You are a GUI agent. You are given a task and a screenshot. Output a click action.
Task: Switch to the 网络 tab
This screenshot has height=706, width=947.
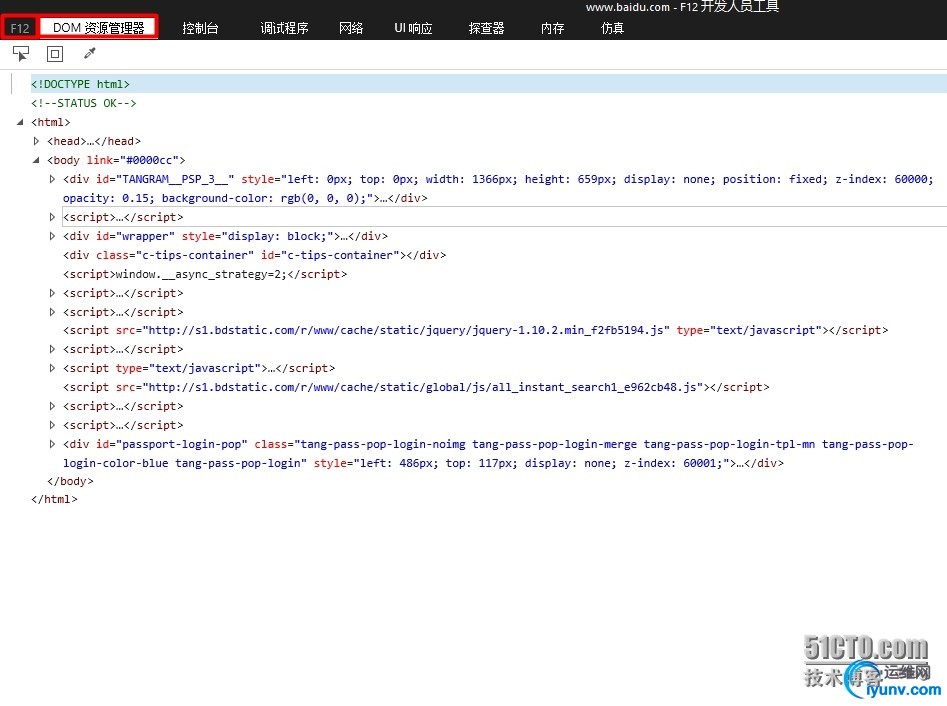351,28
